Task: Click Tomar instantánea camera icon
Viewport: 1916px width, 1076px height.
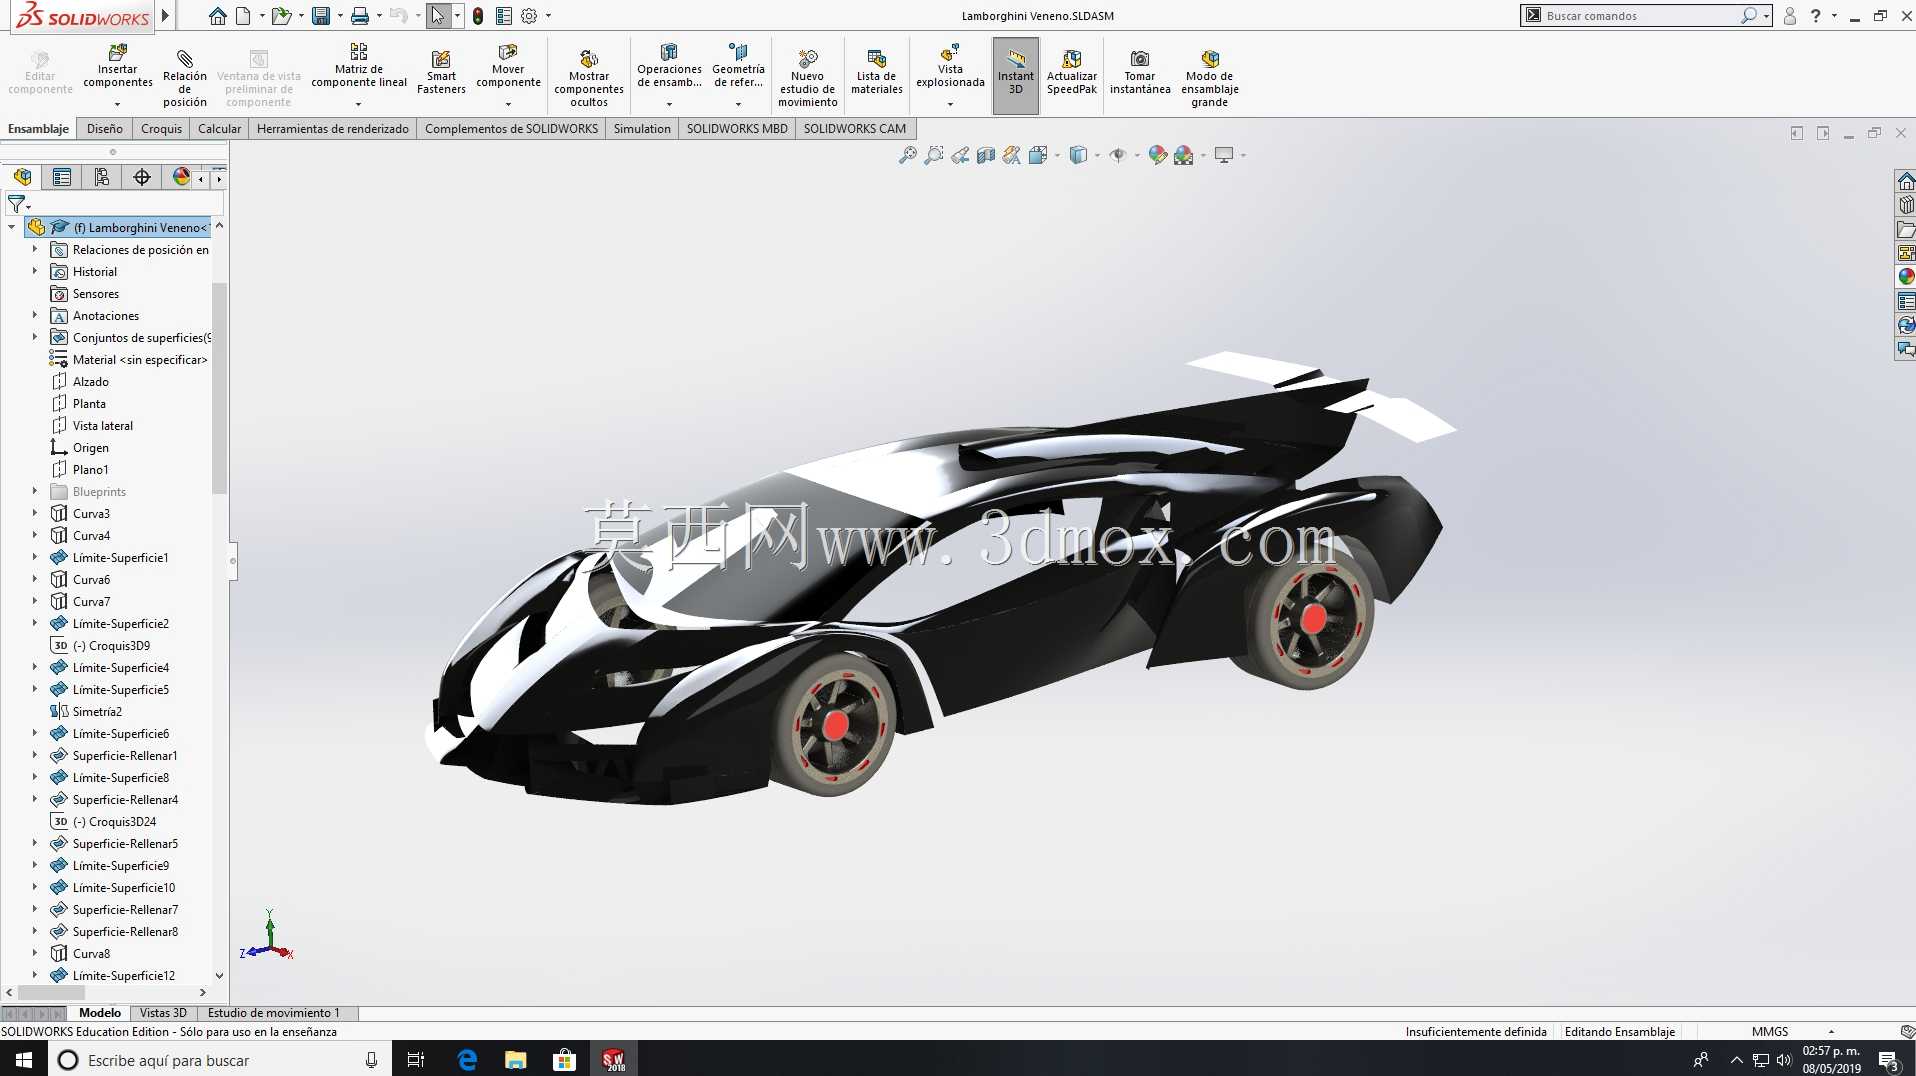Action: [x=1140, y=59]
